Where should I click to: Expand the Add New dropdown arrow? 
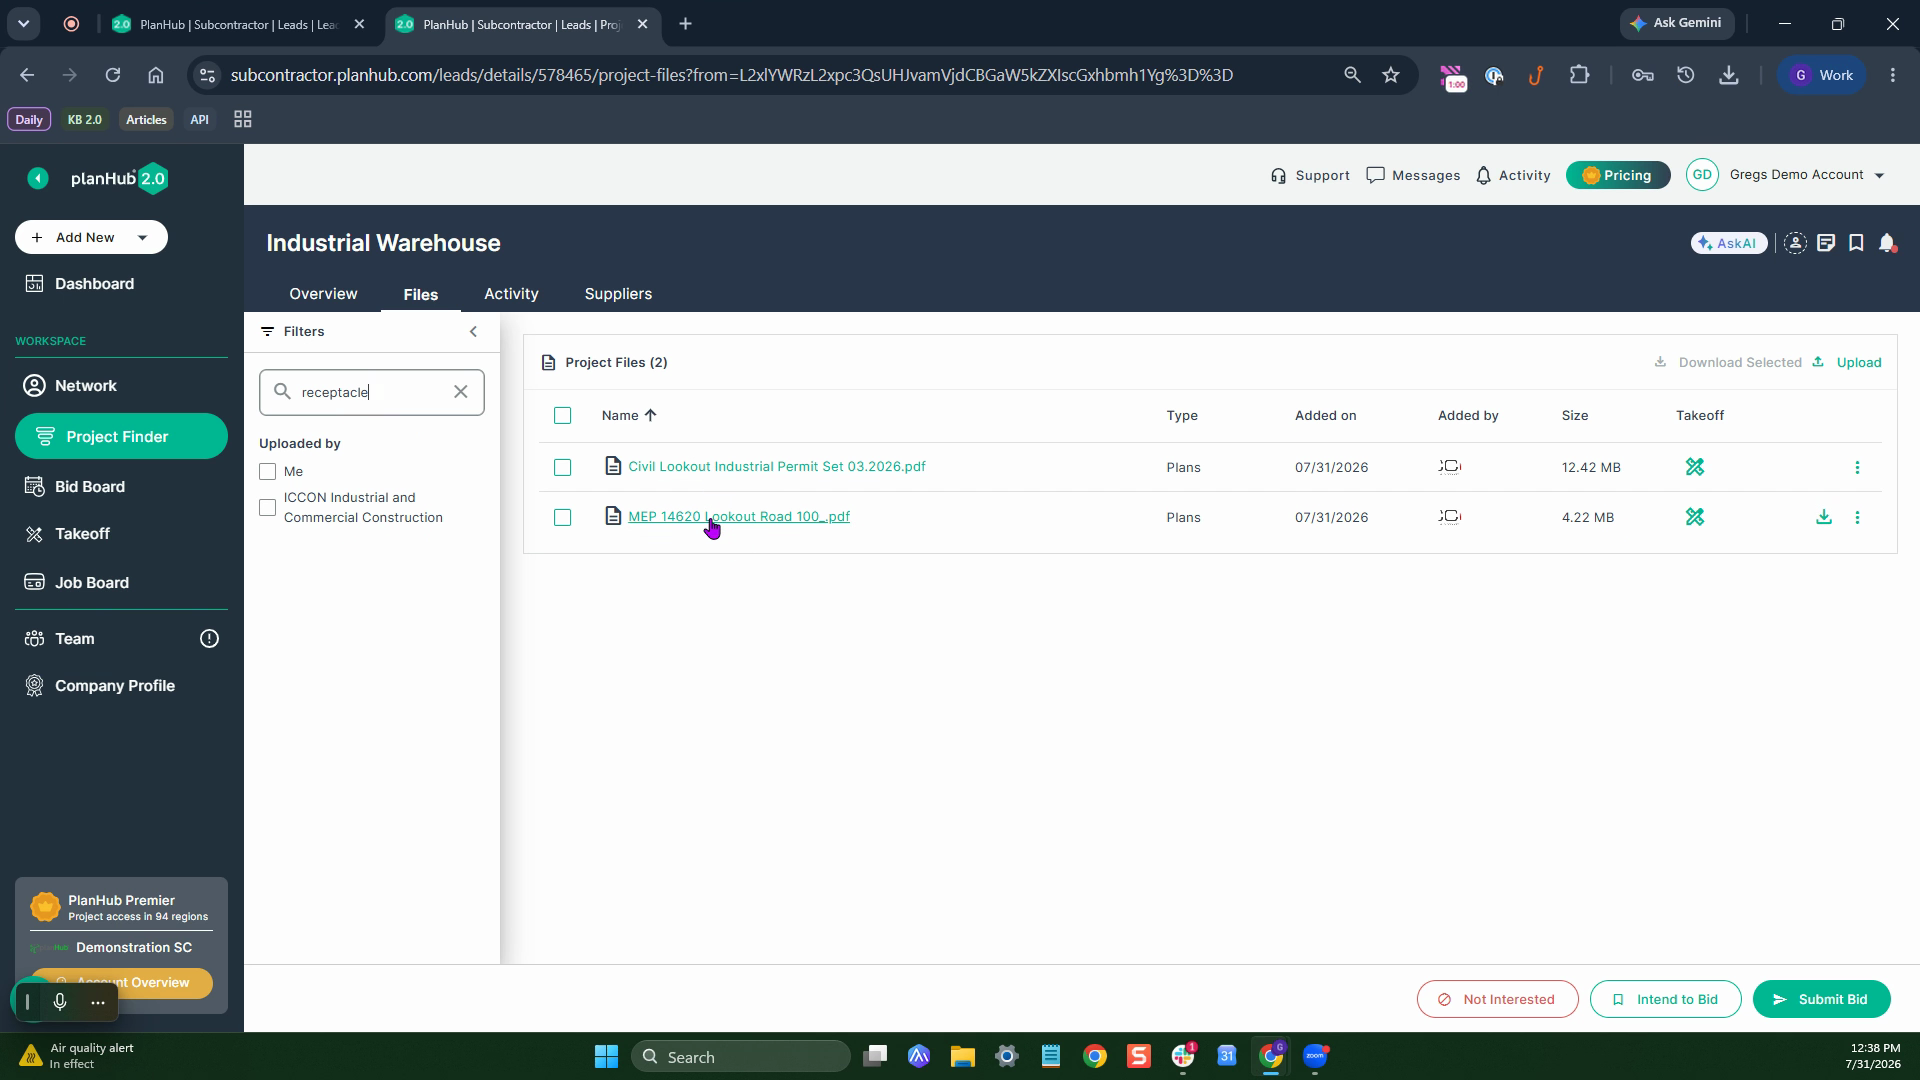coord(142,238)
